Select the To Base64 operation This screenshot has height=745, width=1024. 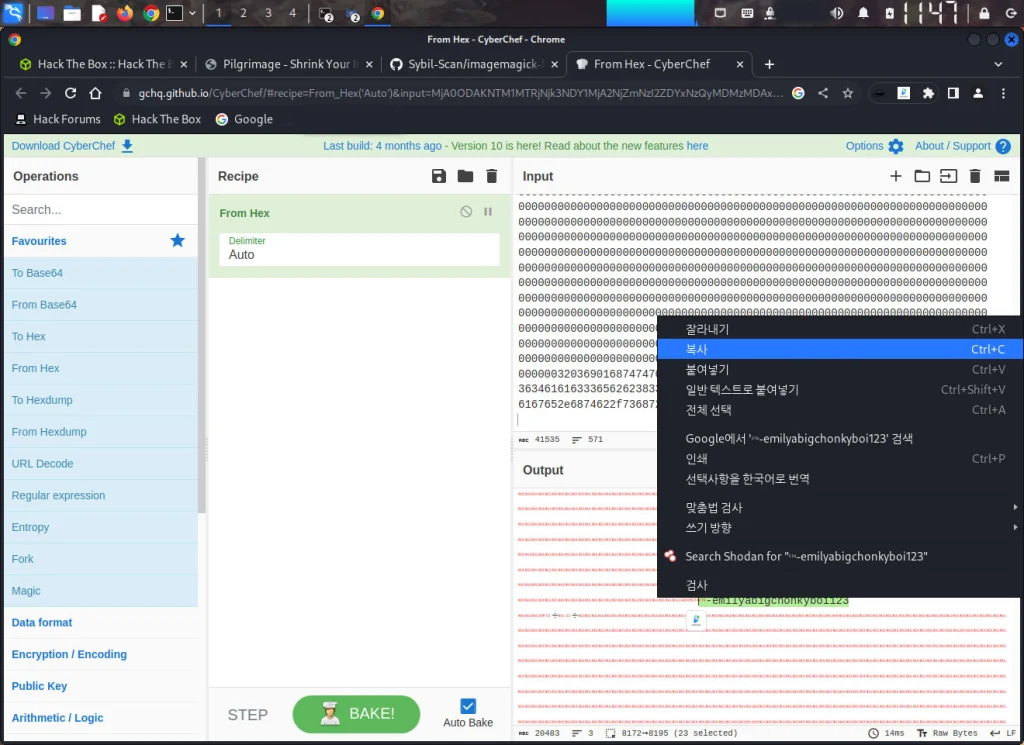click(101, 273)
